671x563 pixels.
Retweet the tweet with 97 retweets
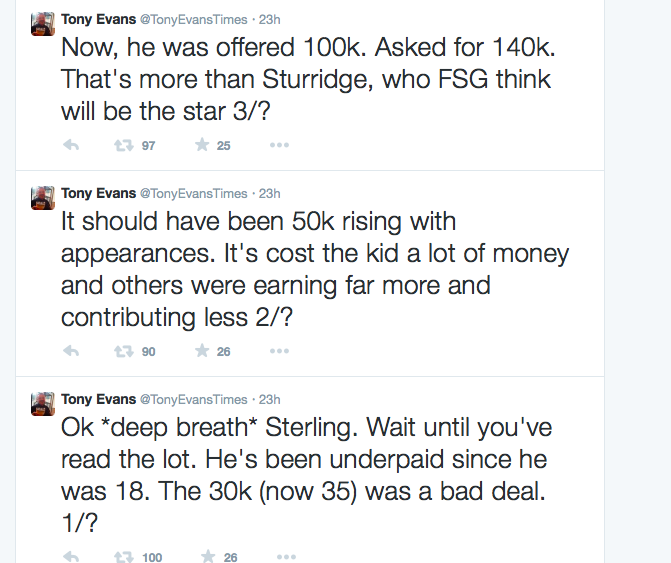click(124, 145)
